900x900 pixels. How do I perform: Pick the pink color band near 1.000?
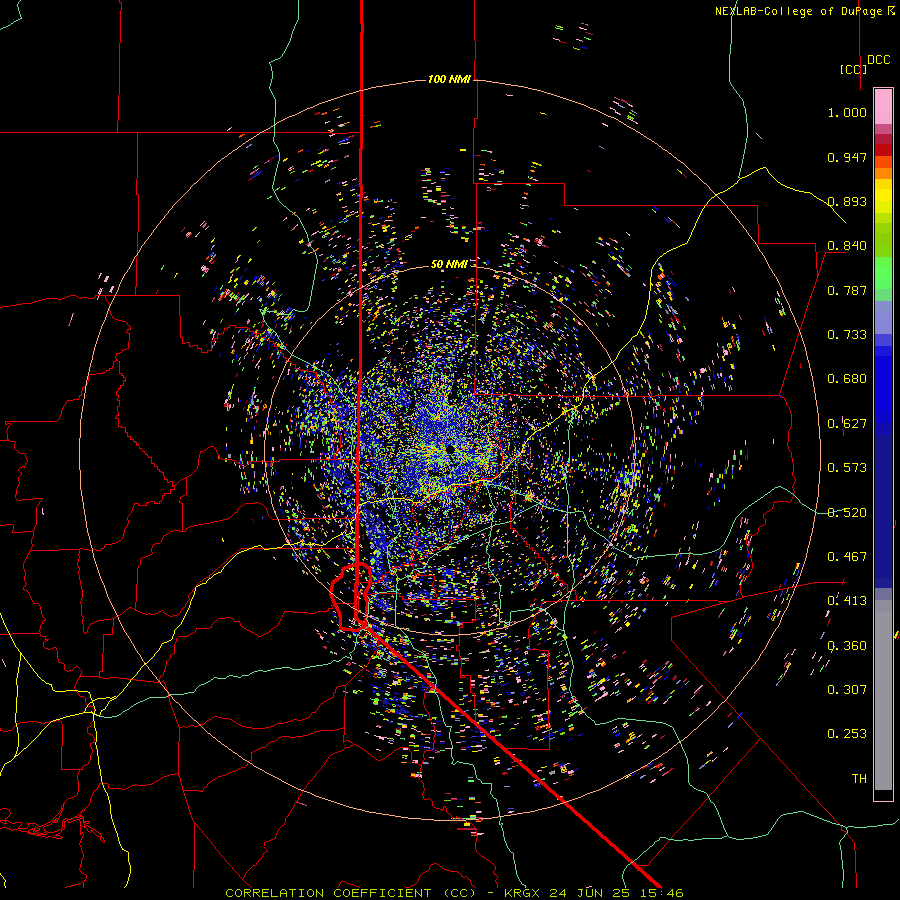883,107
